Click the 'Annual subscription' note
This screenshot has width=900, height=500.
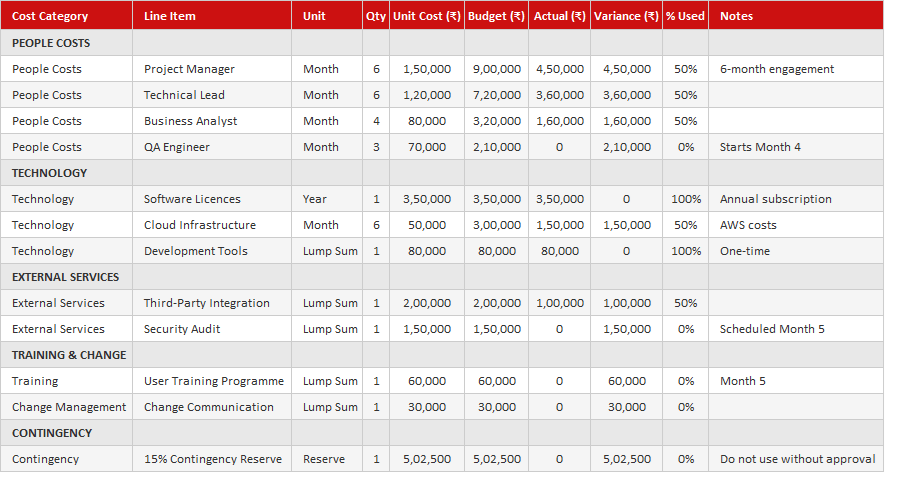tap(776, 199)
